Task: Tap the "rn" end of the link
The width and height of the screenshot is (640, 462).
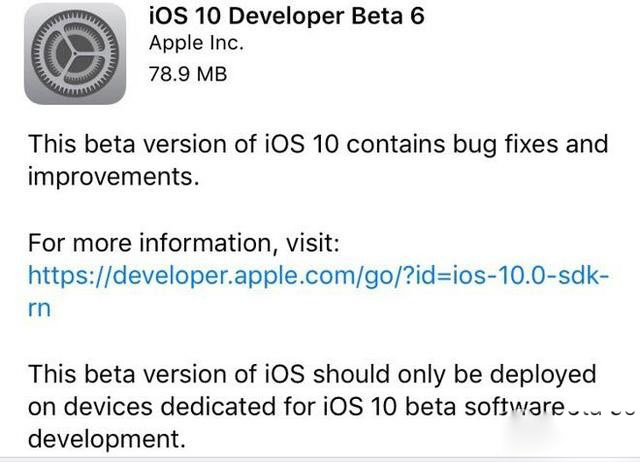Action: [x=39, y=308]
